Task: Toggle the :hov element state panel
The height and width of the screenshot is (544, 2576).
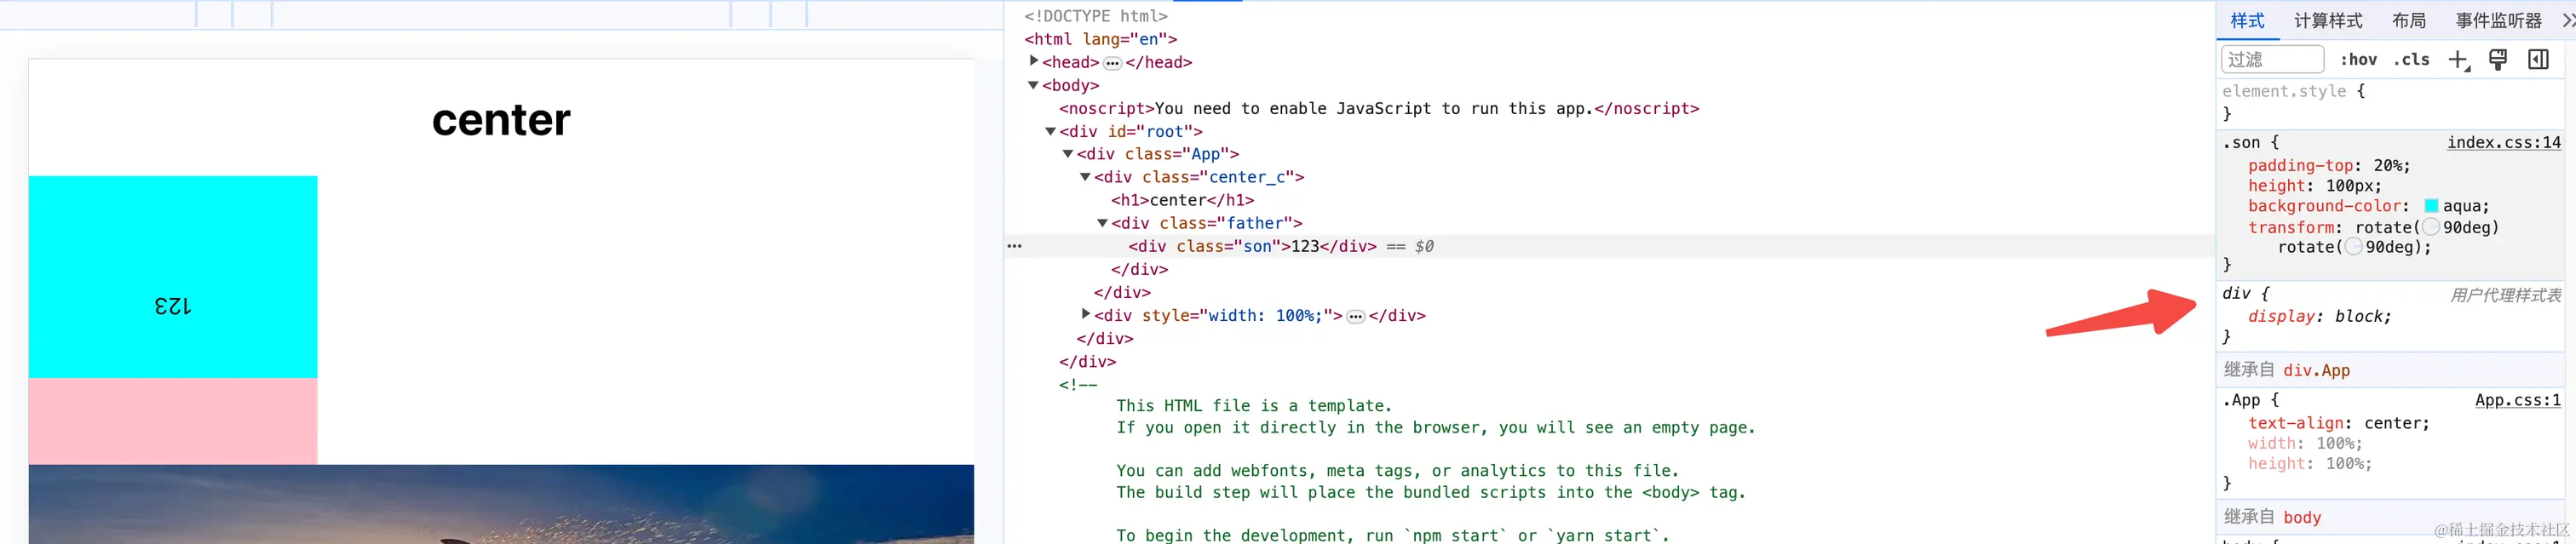Action: 2358,60
